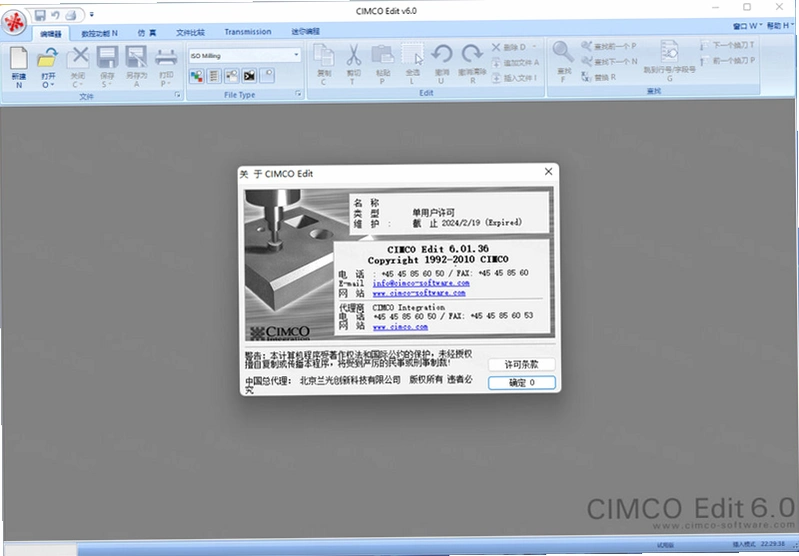799x556 pixels.
Task: Click the quick access print icon
Action: tap(71, 15)
